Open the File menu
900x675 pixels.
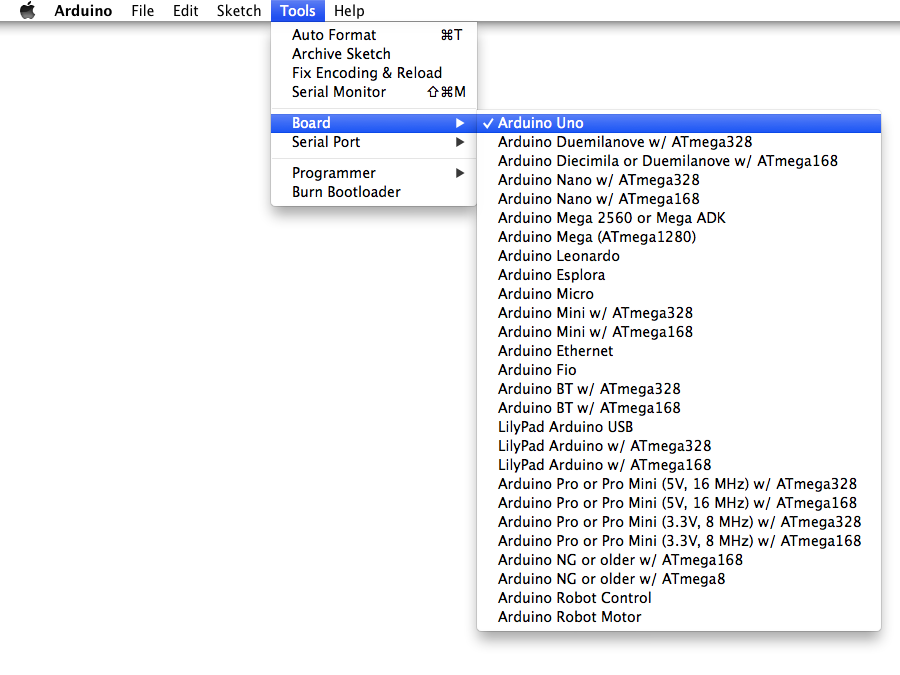click(142, 11)
